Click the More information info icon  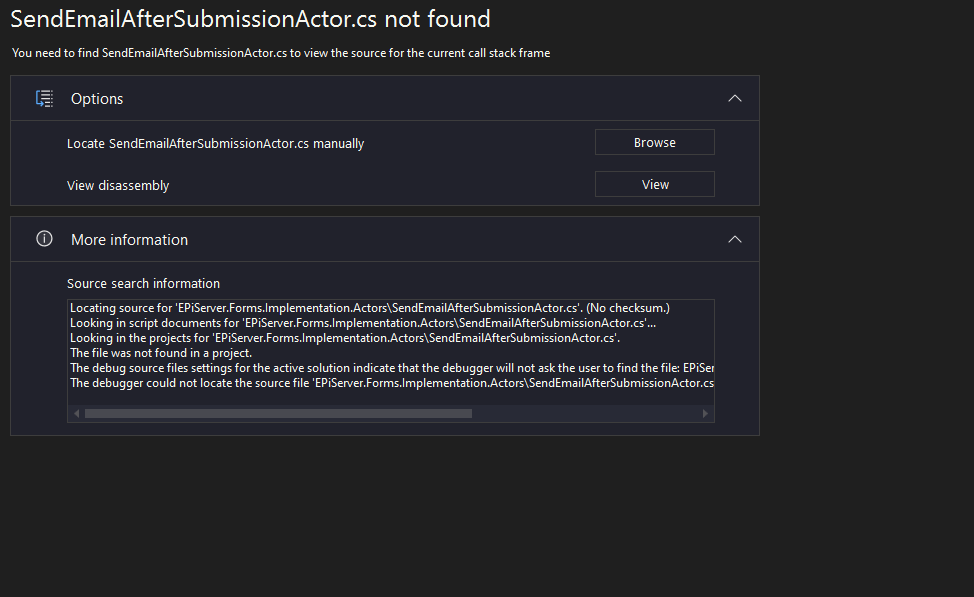(44, 239)
